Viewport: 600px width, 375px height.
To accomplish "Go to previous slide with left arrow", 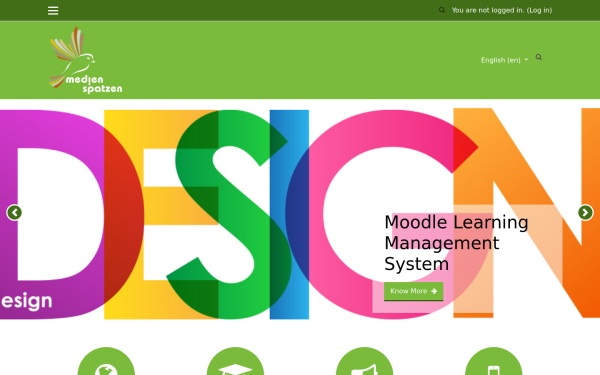I will click(14, 213).
